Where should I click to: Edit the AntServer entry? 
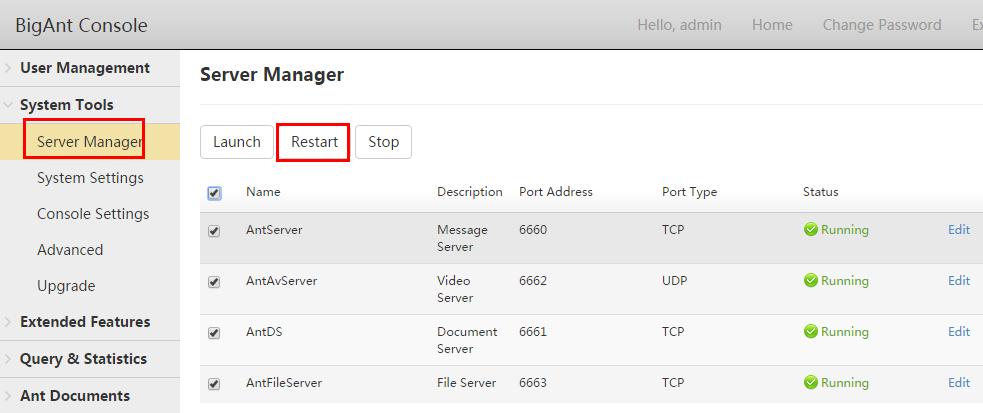click(959, 230)
